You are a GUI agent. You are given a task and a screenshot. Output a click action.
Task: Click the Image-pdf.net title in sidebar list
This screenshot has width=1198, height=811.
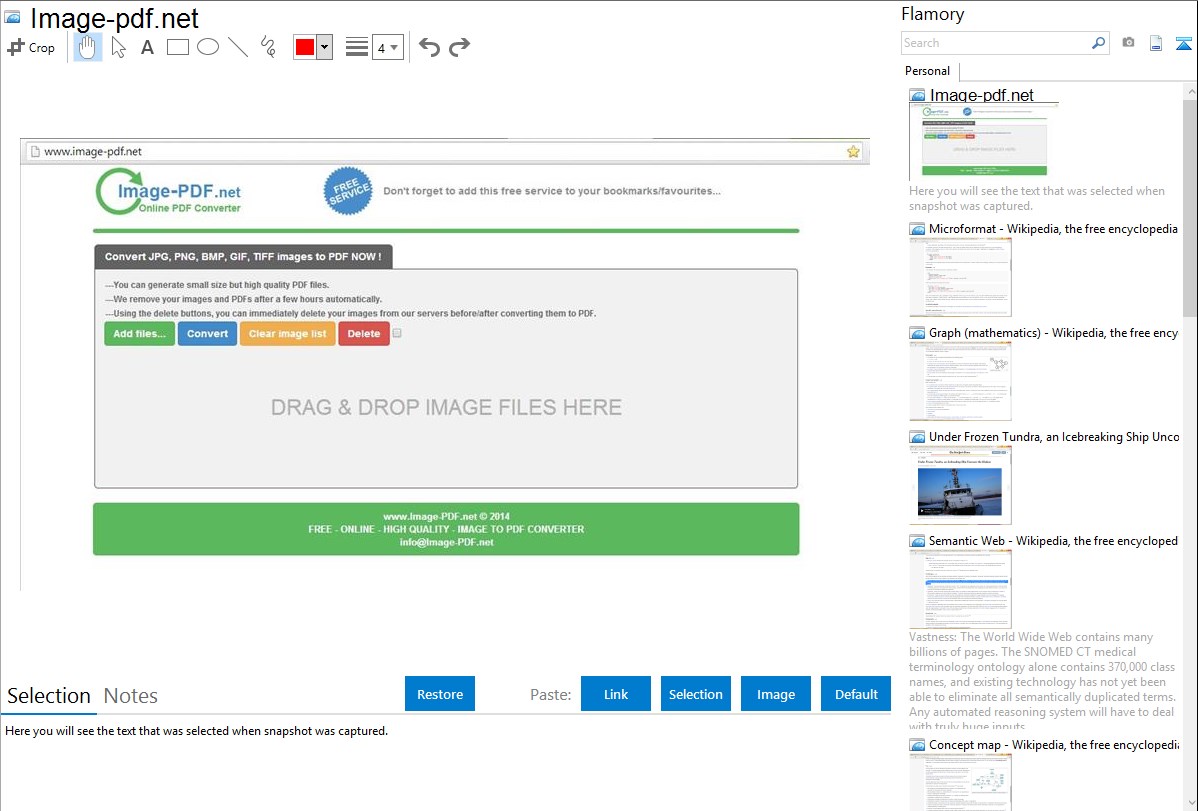click(x=981, y=95)
